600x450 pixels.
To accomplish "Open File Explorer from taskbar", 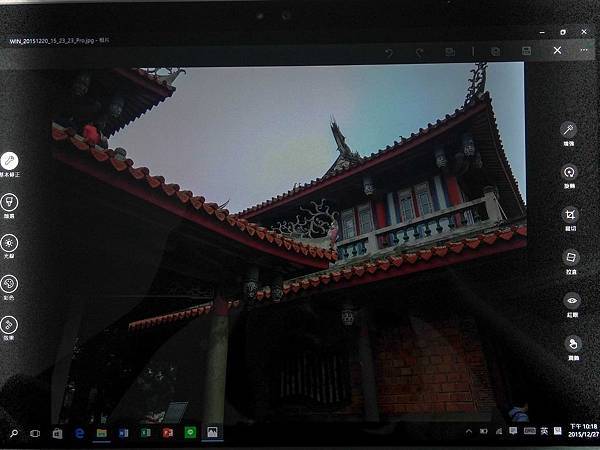I will 101,433.
